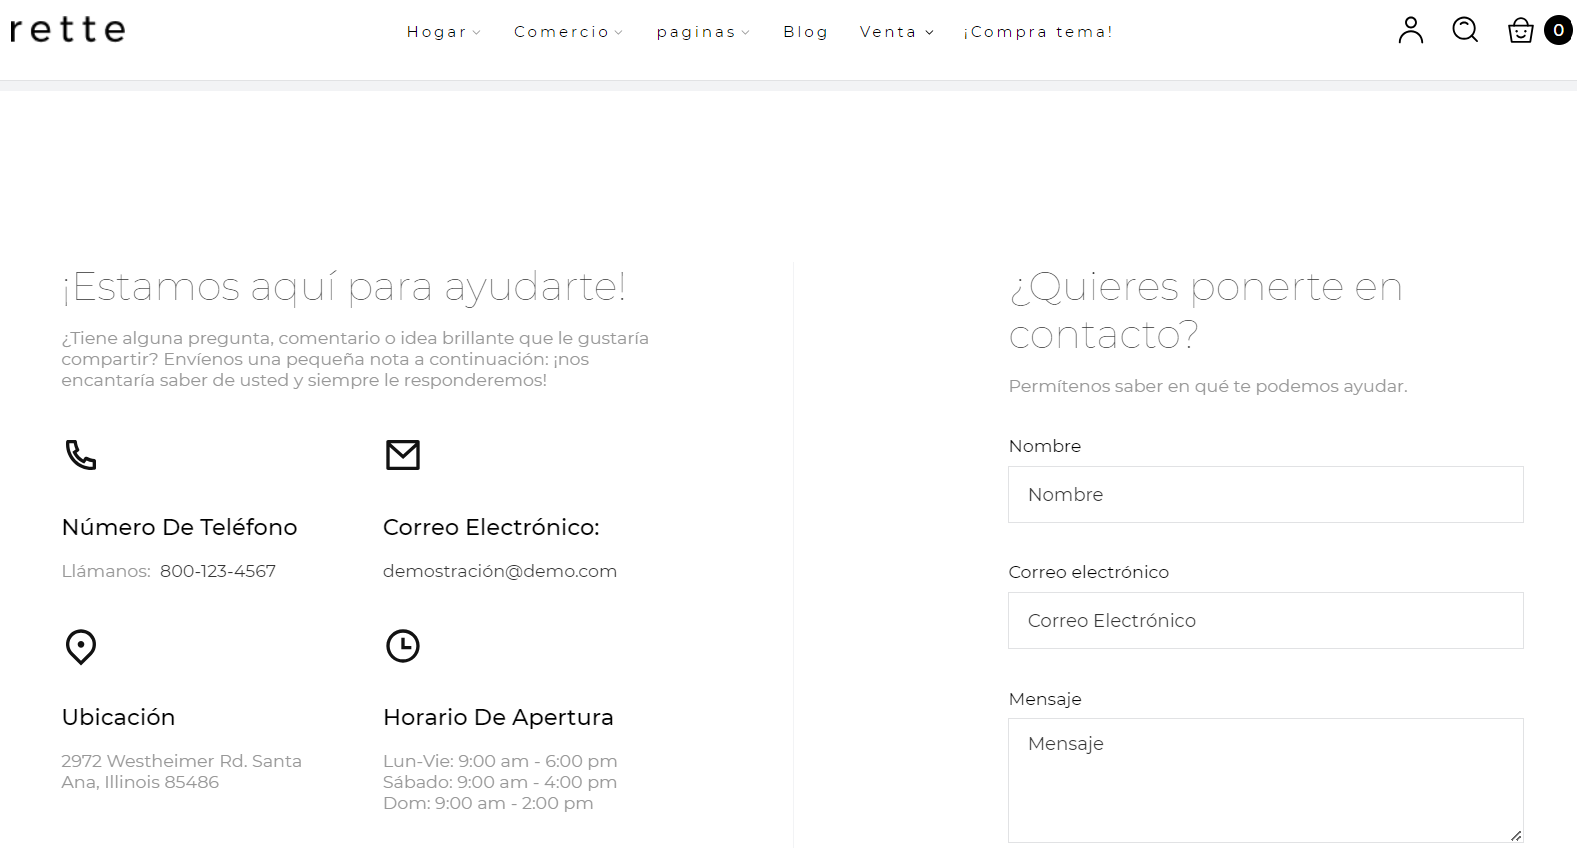Expand the Comercio menu dropdown

tap(568, 32)
